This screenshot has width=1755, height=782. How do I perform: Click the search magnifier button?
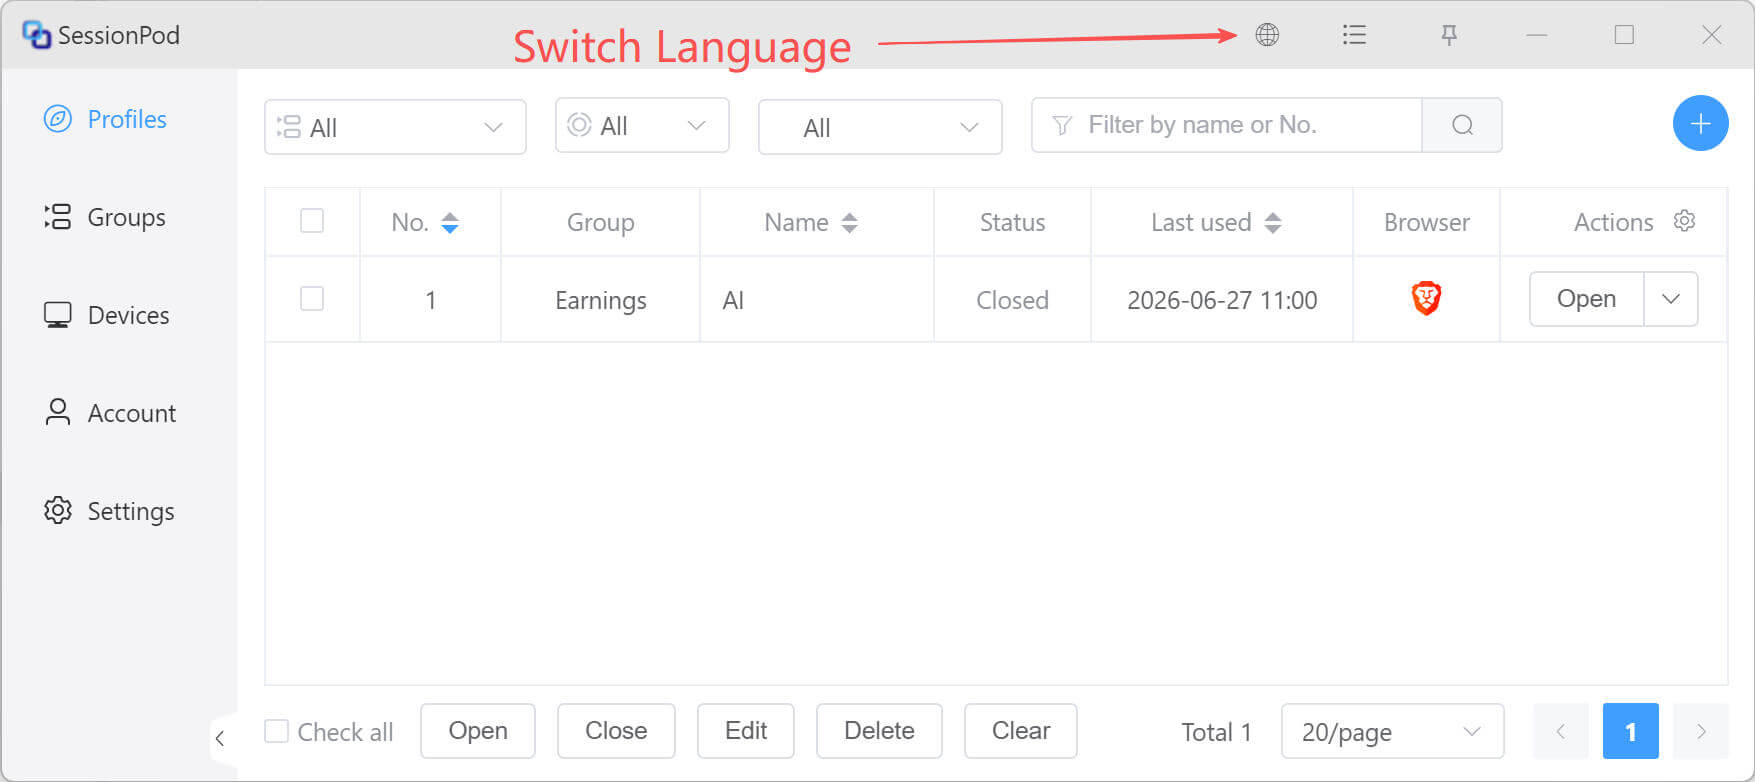click(x=1462, y=125)
